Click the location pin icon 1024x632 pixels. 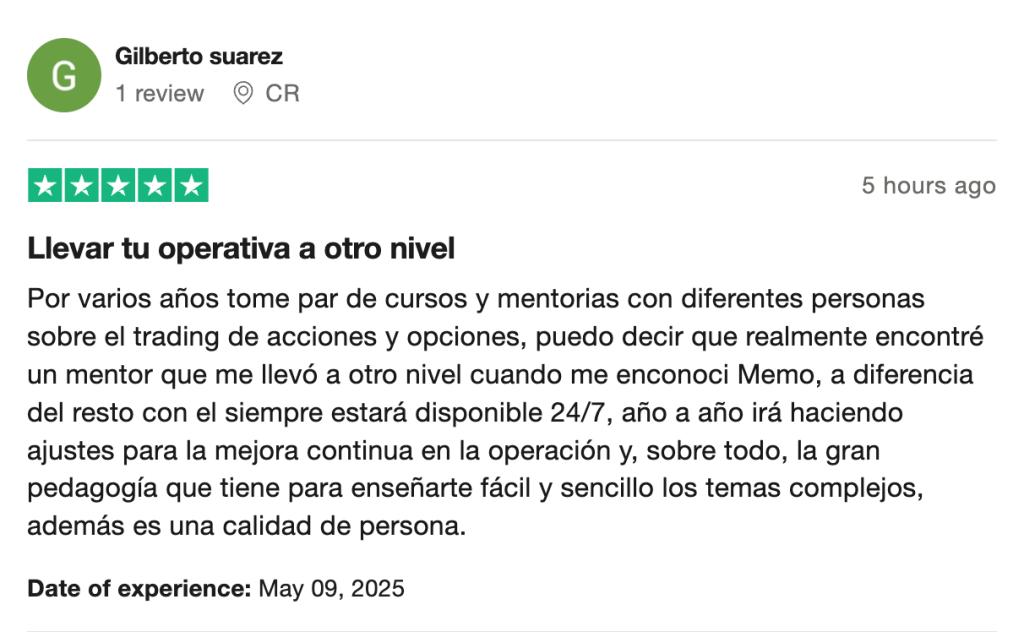(x=243, y=93)
